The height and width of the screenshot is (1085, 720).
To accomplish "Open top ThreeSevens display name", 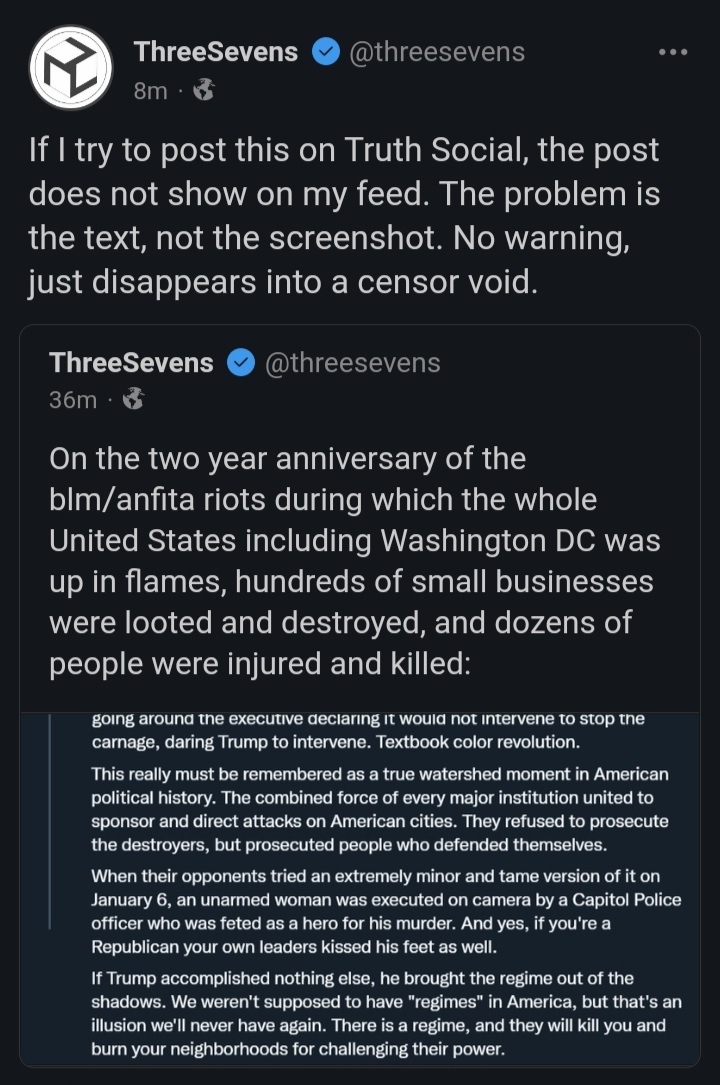I will 216,52.
